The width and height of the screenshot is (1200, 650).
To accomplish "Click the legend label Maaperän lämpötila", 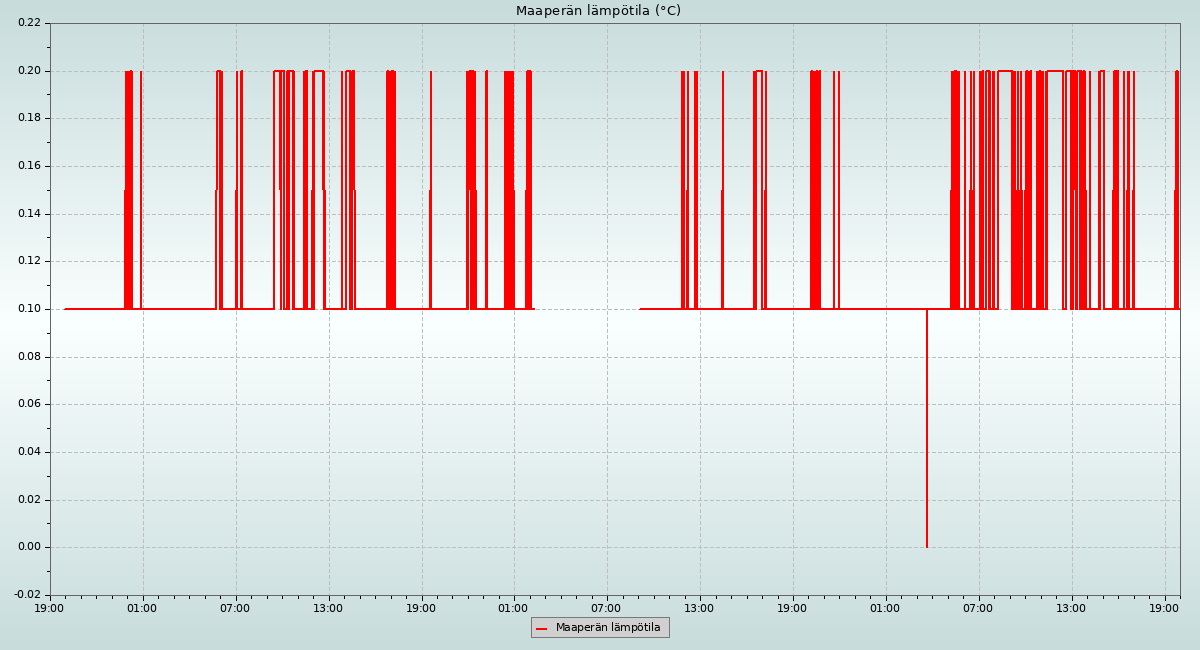I will pyautogui.click(x=608, y=628).
